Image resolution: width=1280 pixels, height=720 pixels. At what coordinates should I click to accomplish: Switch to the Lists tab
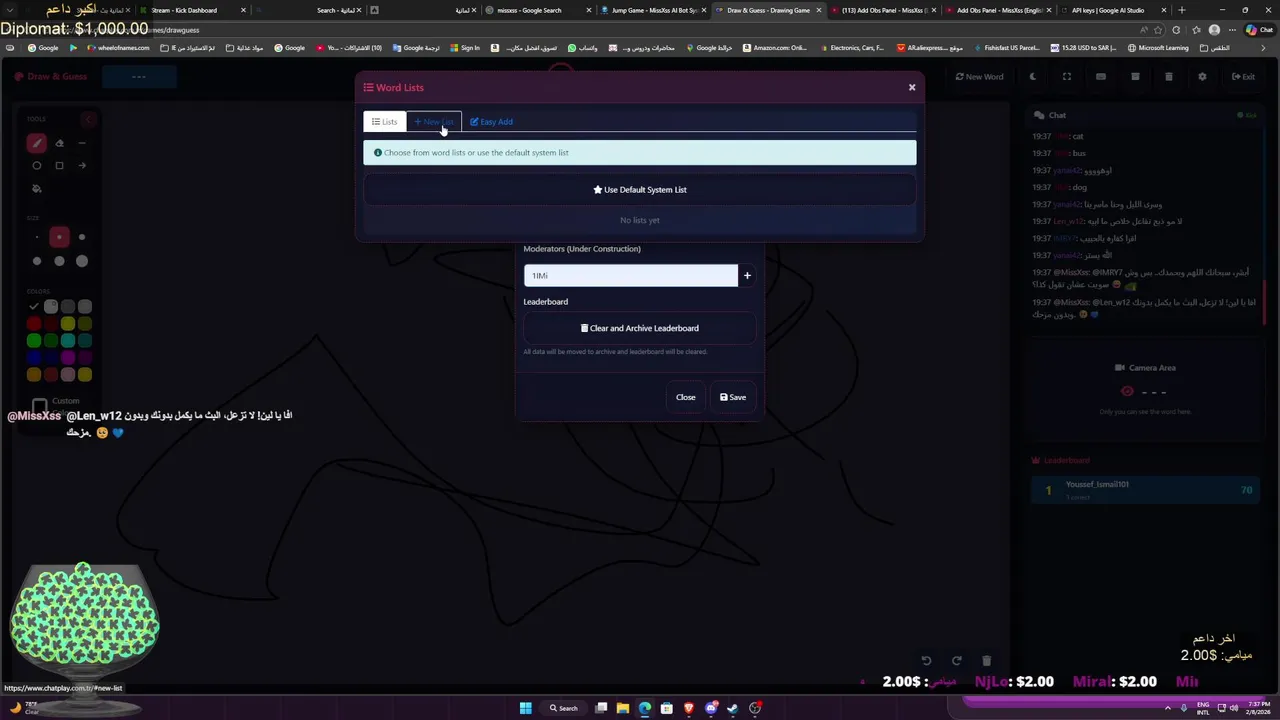[385, 122]
